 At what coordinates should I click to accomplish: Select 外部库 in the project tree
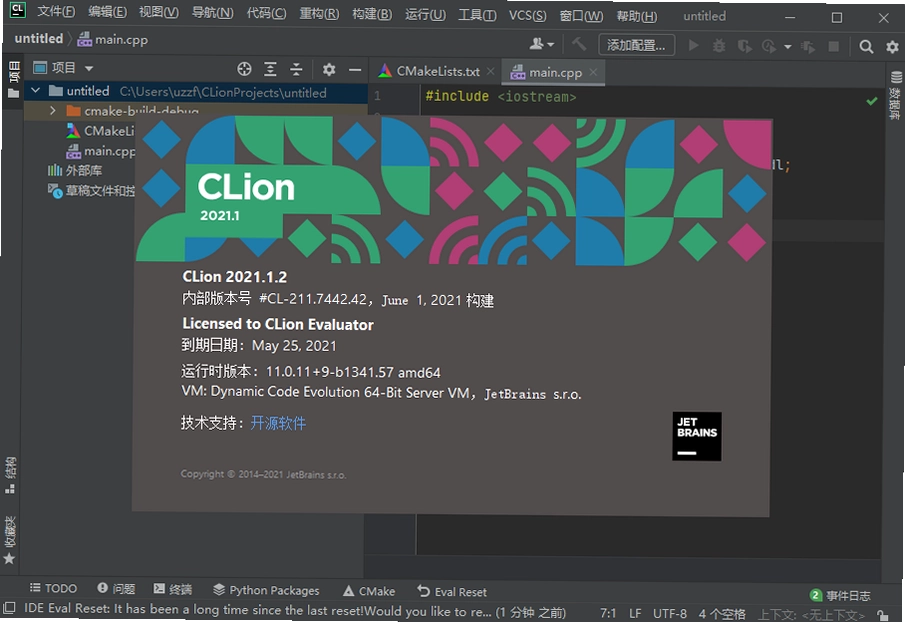[74, 170]
